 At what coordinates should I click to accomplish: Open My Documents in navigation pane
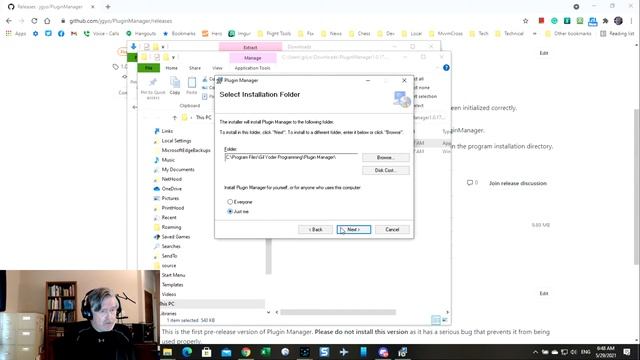point(178,169)
